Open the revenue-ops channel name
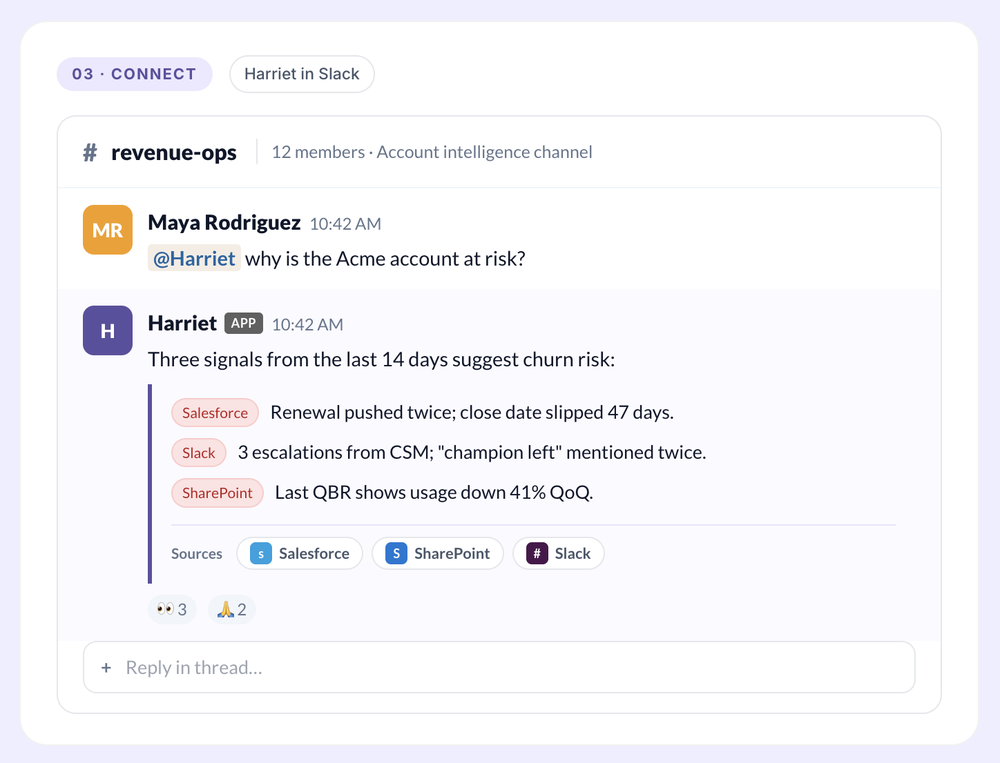 coord(173,152)
